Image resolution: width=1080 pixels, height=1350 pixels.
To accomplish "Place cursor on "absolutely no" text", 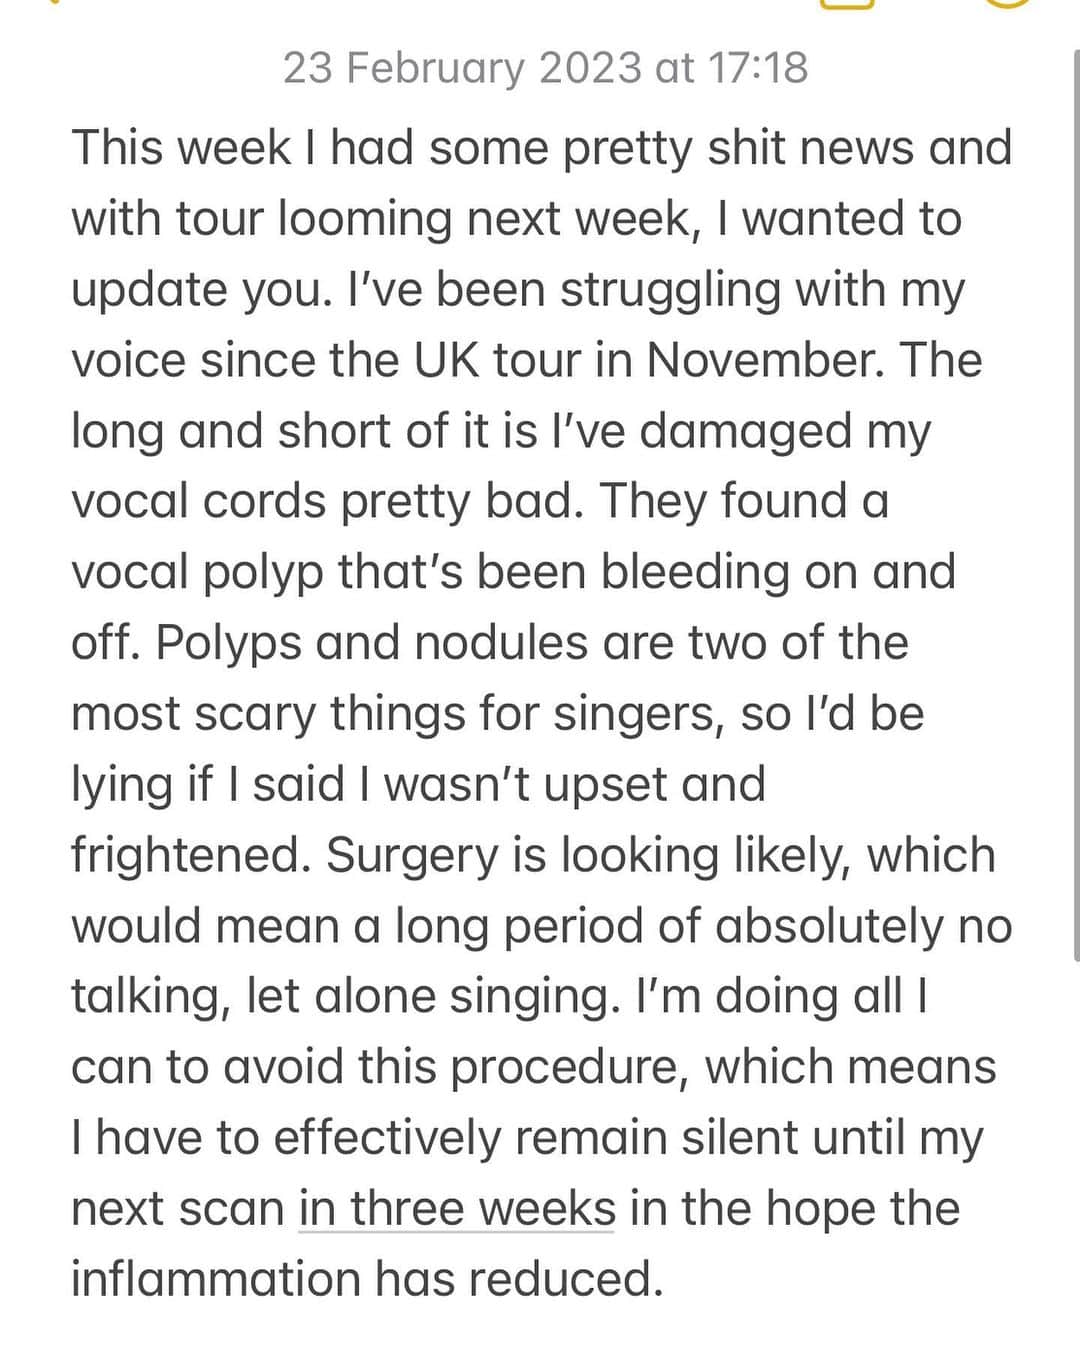I will tap(863, 926).
